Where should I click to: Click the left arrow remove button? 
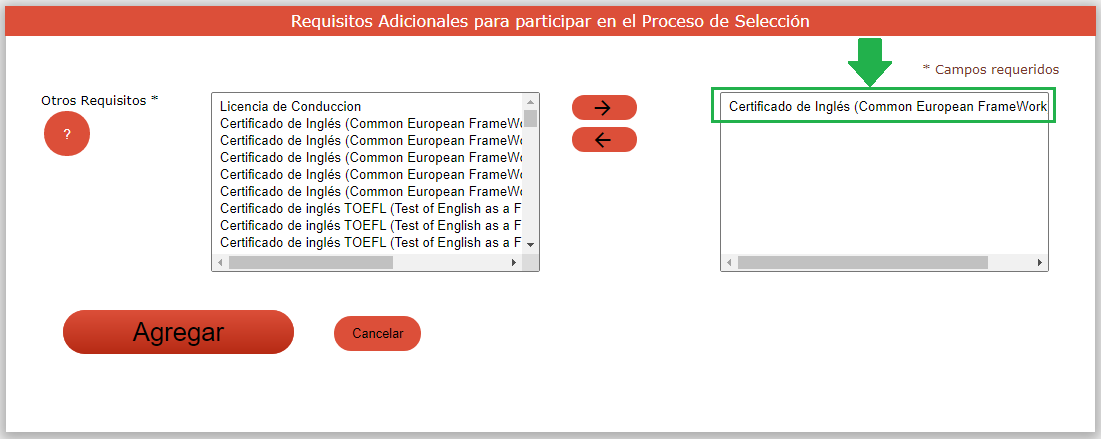tap(604, 140)
